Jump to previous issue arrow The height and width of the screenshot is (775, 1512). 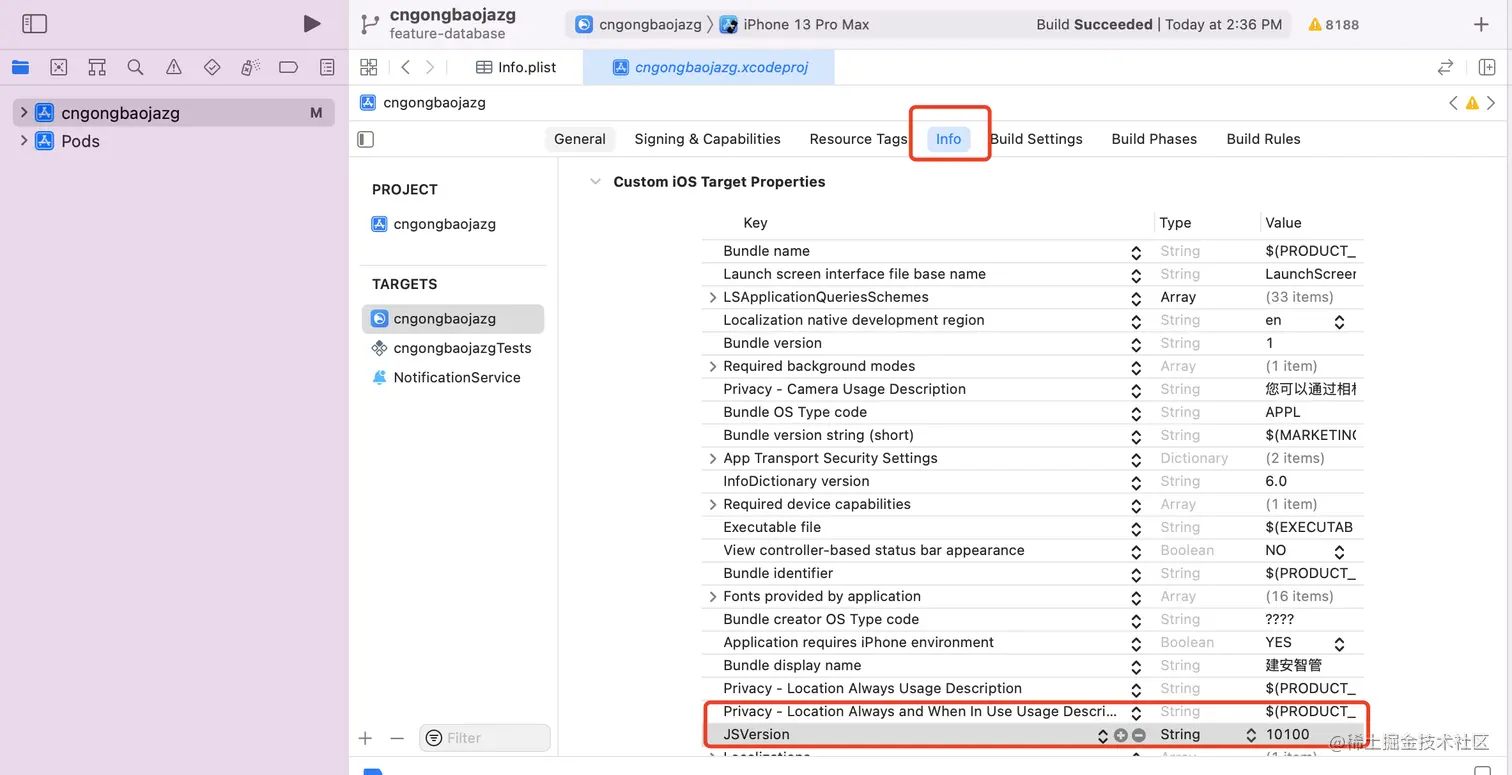(1453, 102)
